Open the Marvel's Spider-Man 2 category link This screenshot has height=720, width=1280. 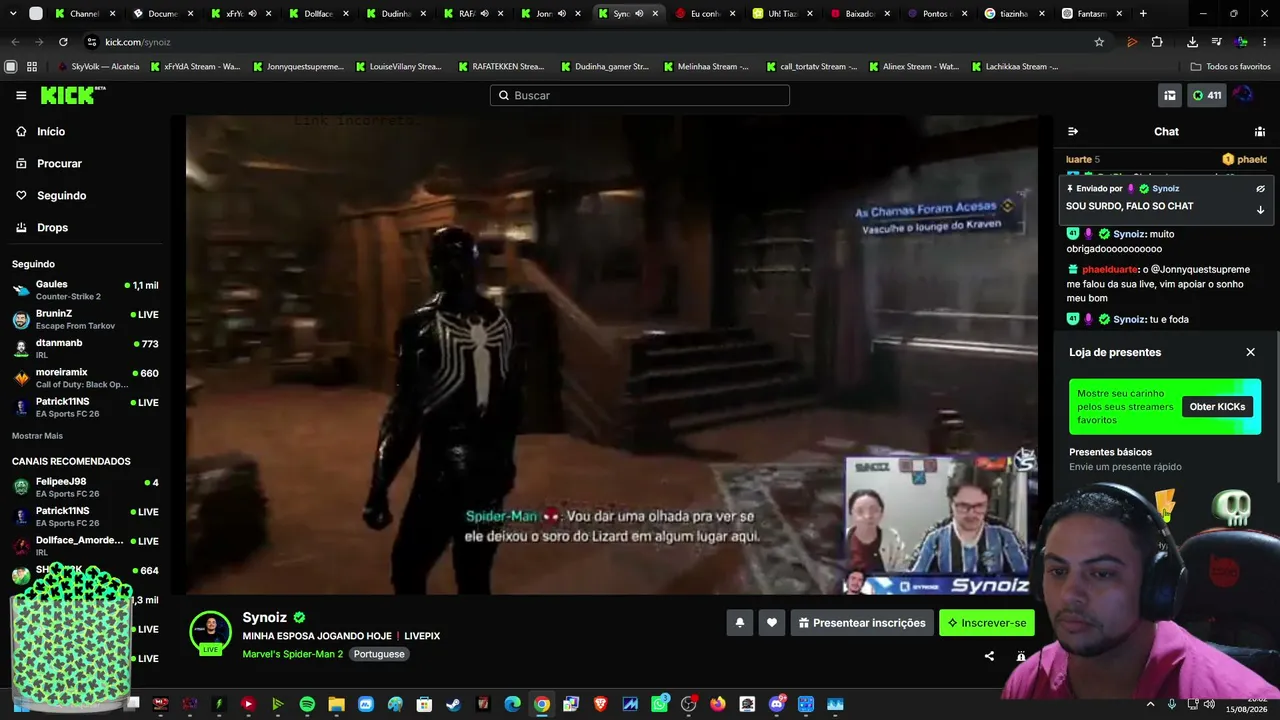292,654
